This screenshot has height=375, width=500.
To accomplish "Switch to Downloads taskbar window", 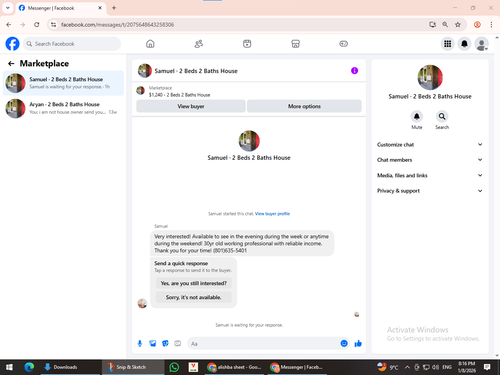I will pos(70,367).
